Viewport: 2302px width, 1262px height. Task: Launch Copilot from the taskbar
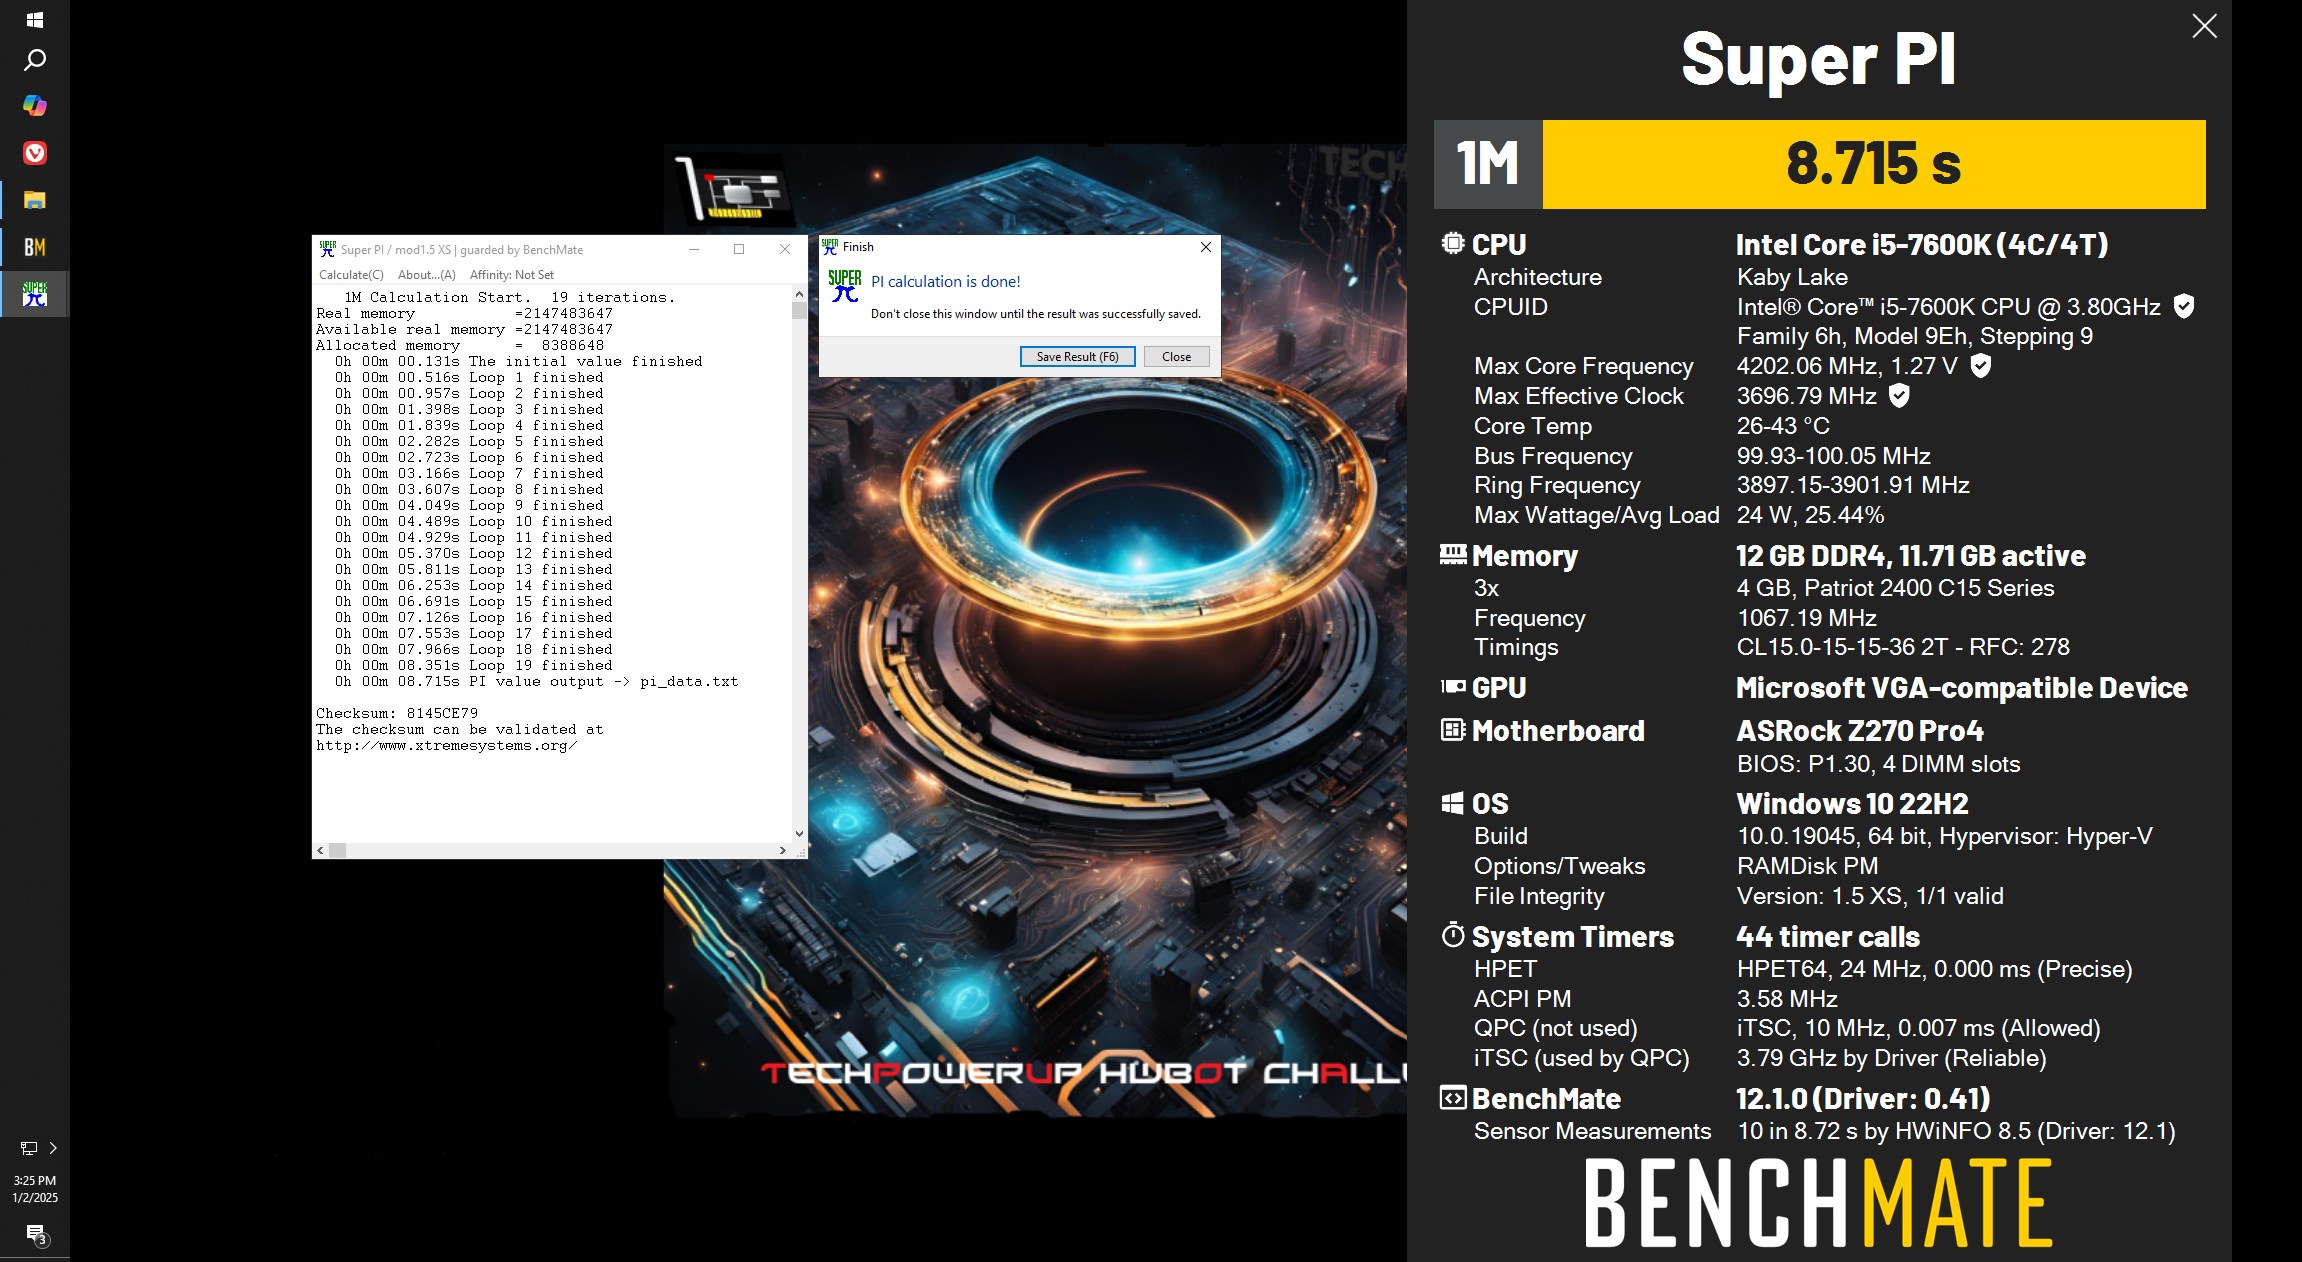pos(34,105)
